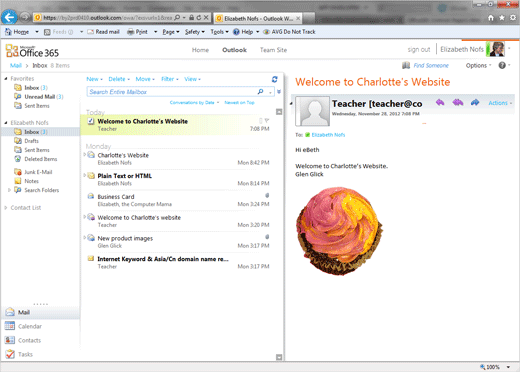
Task: Collapse the Favorites folder group
Action: point(6,79)
